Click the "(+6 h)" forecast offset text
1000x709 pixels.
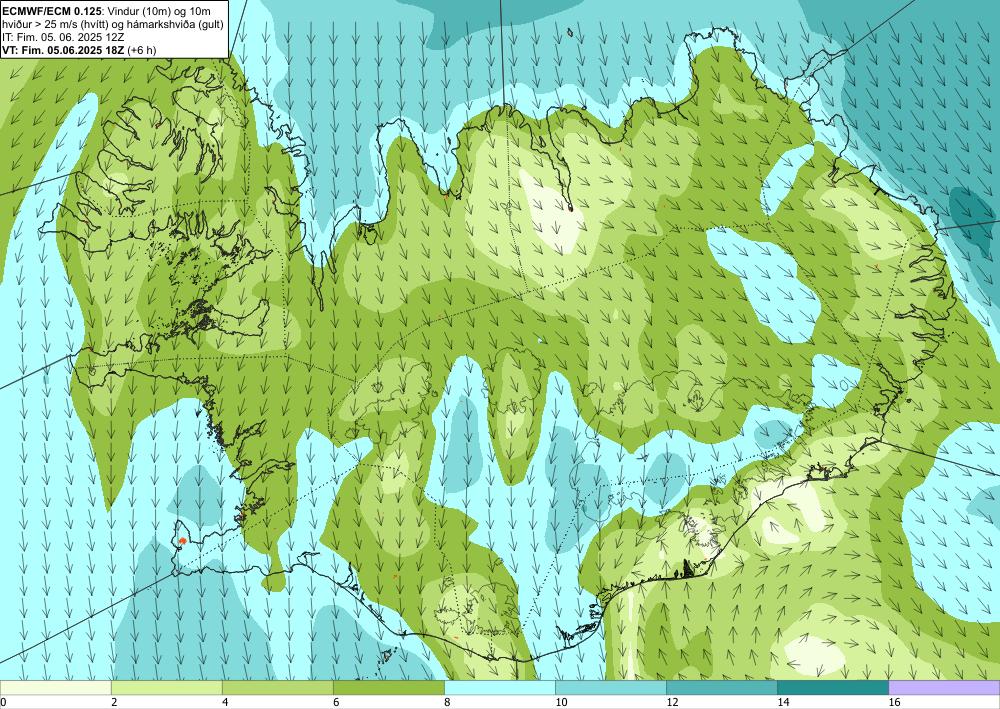[x=142, y=50]
